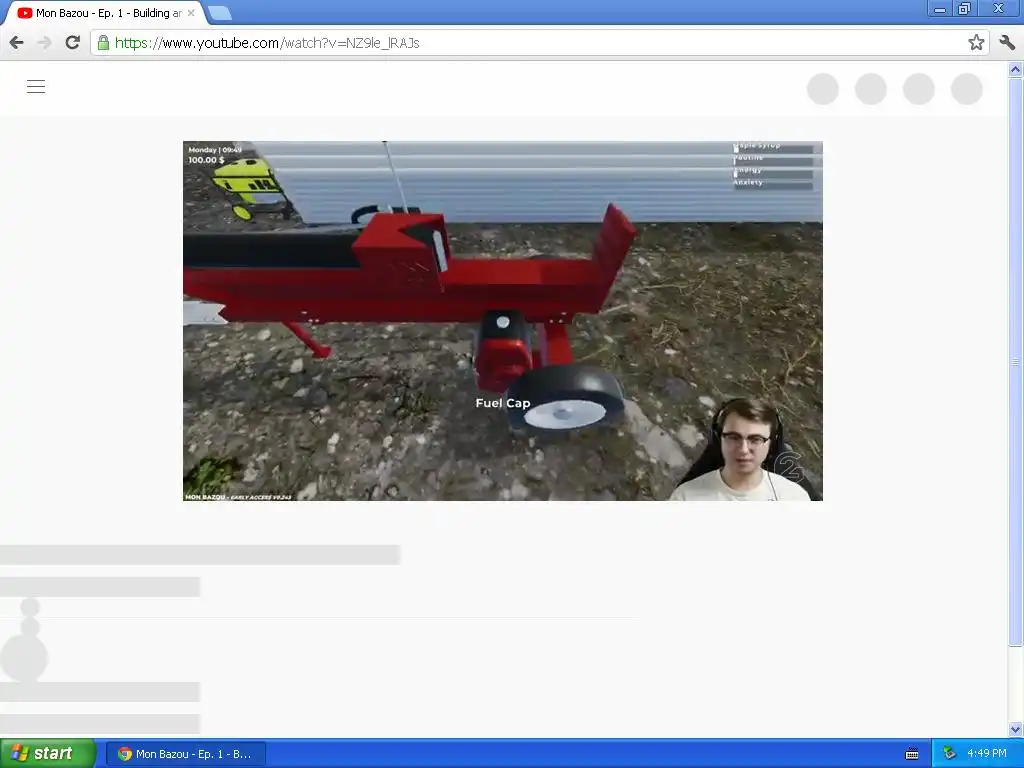Close the Mon Bazou tab
This screenshot has width=1024, height=768.
click(191, 12)
